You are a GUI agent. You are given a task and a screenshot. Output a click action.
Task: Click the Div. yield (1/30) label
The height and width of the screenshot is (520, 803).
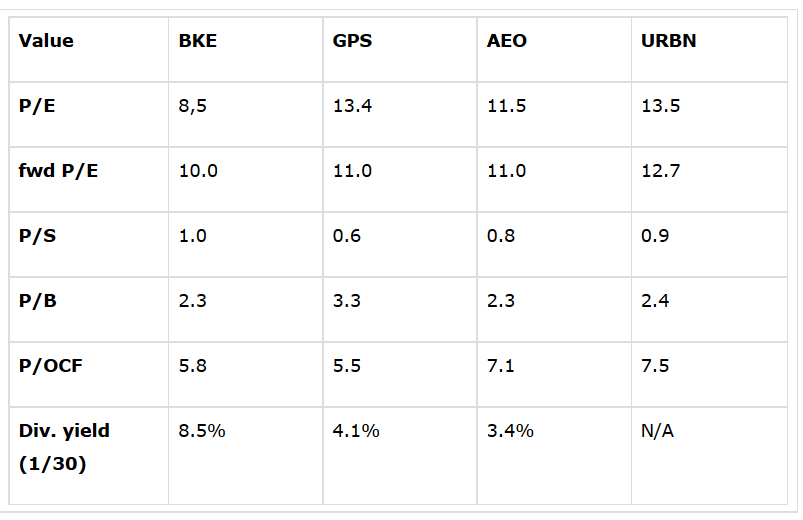click(64, 448)
